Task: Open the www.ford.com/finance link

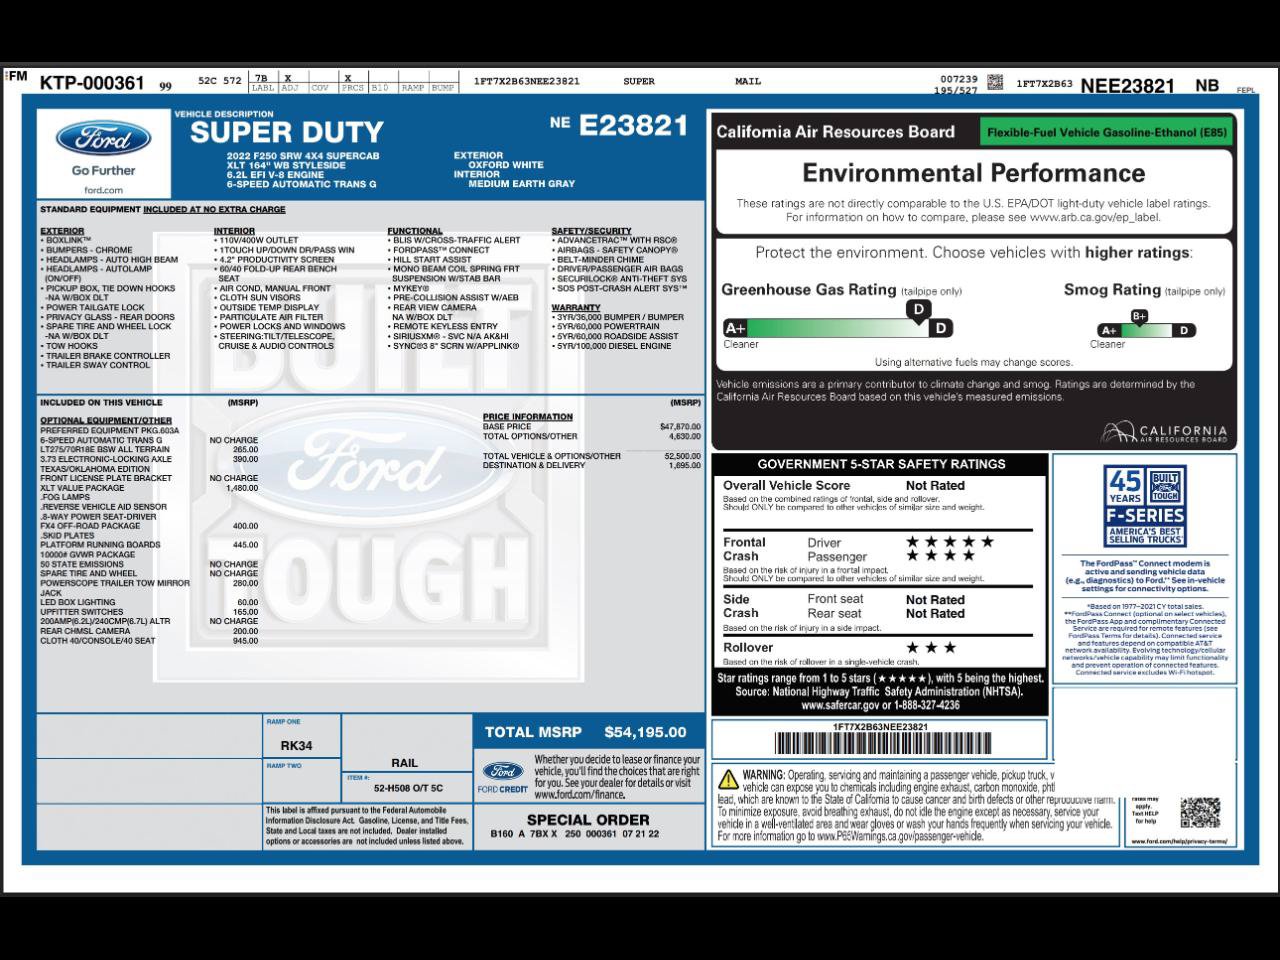Action: tap(579, 795)
